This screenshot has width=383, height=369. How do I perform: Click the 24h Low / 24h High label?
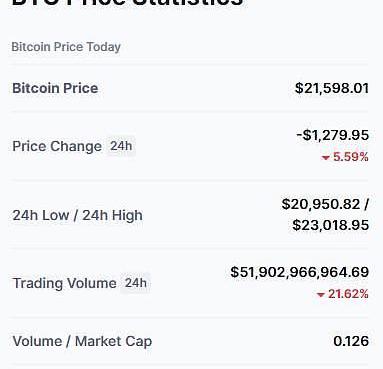[x=77, y=215]
